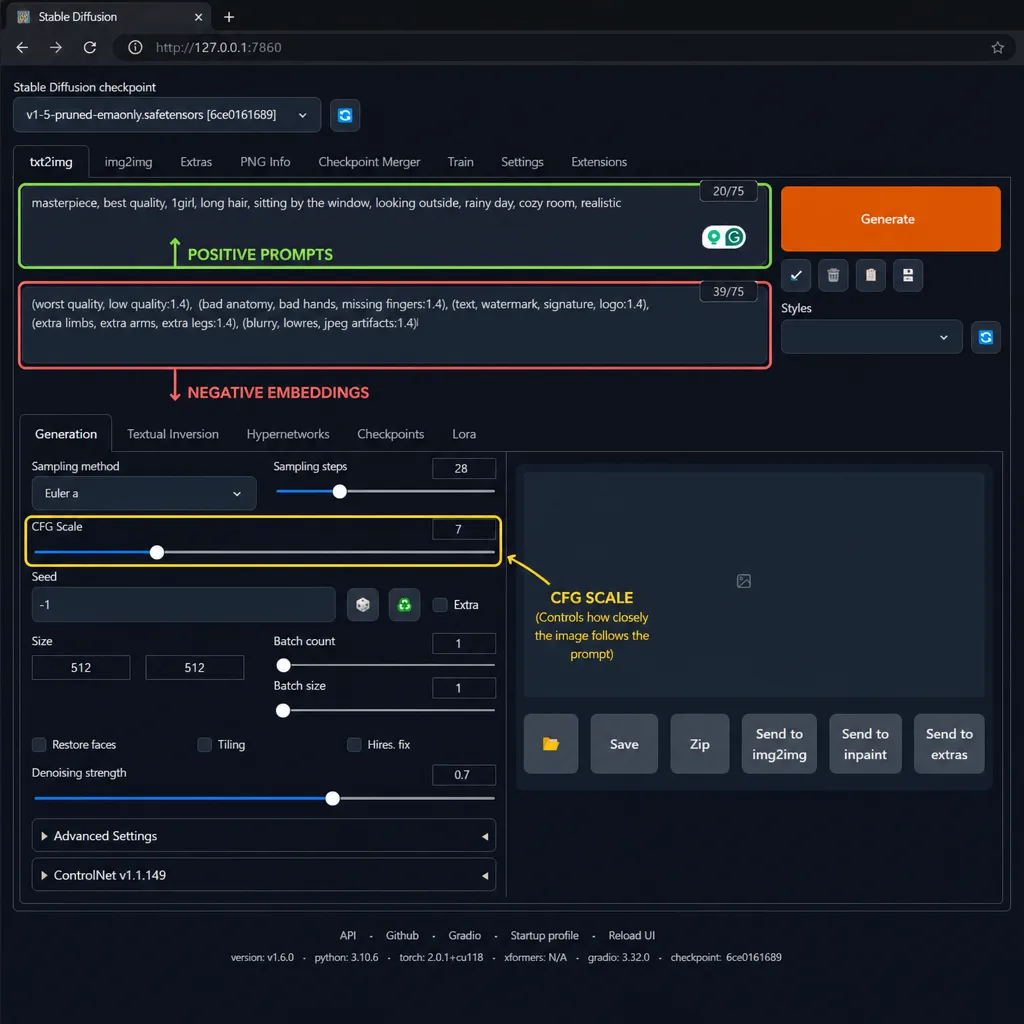Screen dimensions: 1024x1024
Task: Open the Train tab
Action: click(x=460, y=162)
